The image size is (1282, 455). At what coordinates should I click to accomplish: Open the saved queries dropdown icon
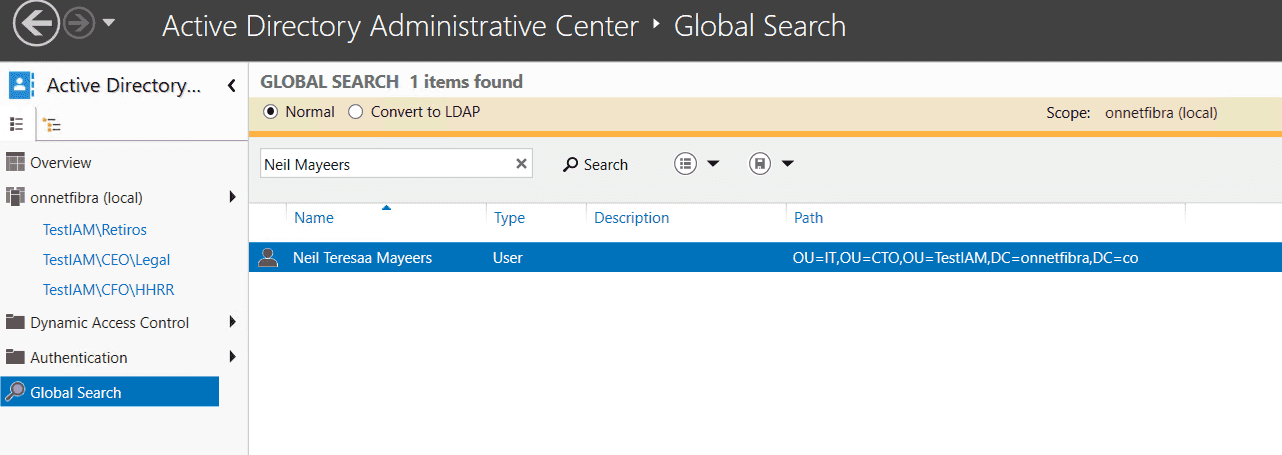[x=771, y=164]
